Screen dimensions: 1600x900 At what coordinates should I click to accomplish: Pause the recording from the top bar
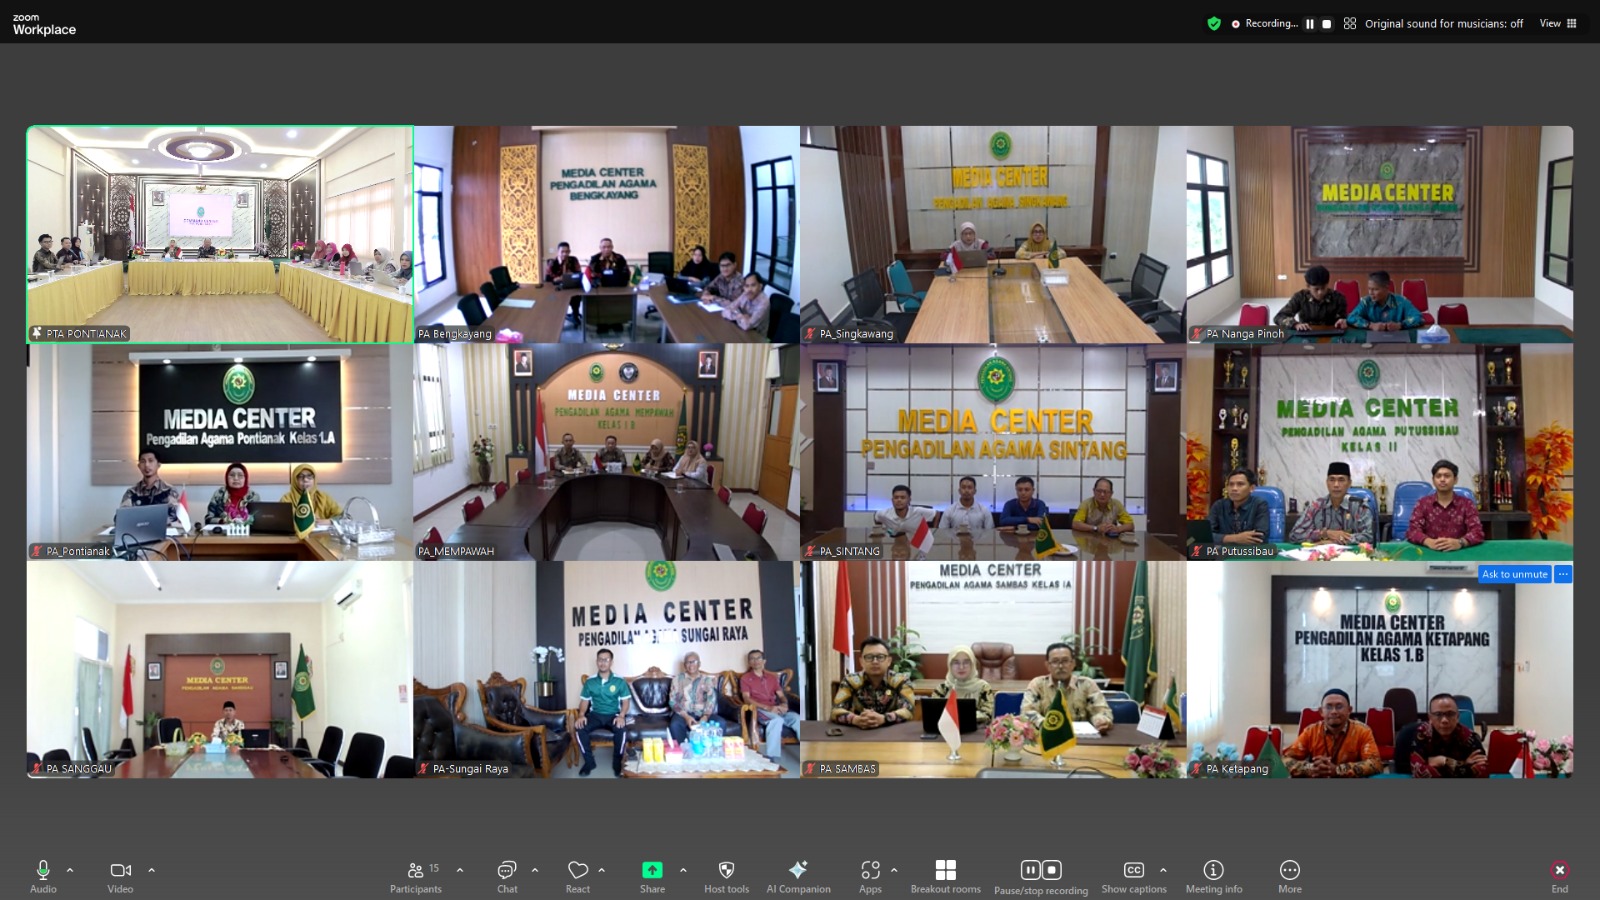tap(1310, 24)
